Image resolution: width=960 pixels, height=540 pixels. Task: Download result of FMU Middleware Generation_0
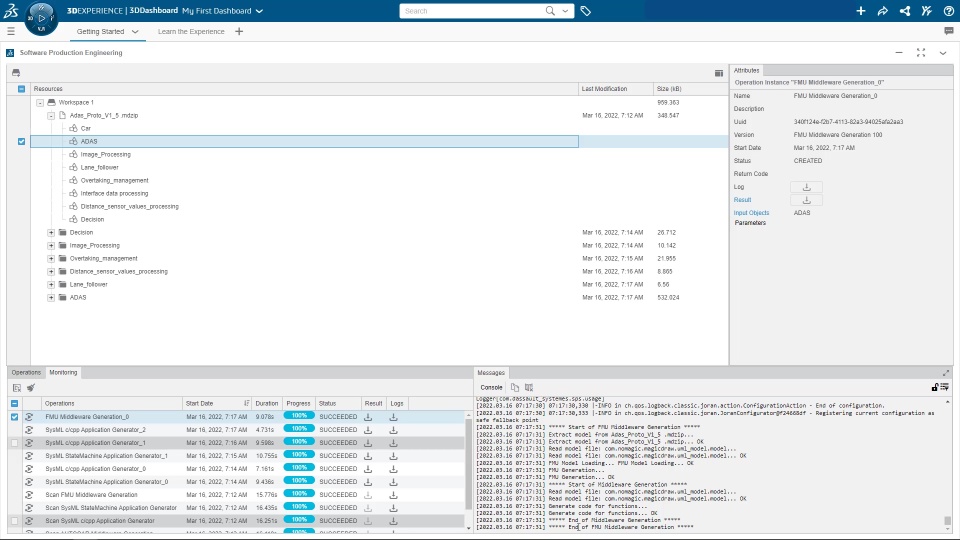pyautogui.click(x=368, y=416)
